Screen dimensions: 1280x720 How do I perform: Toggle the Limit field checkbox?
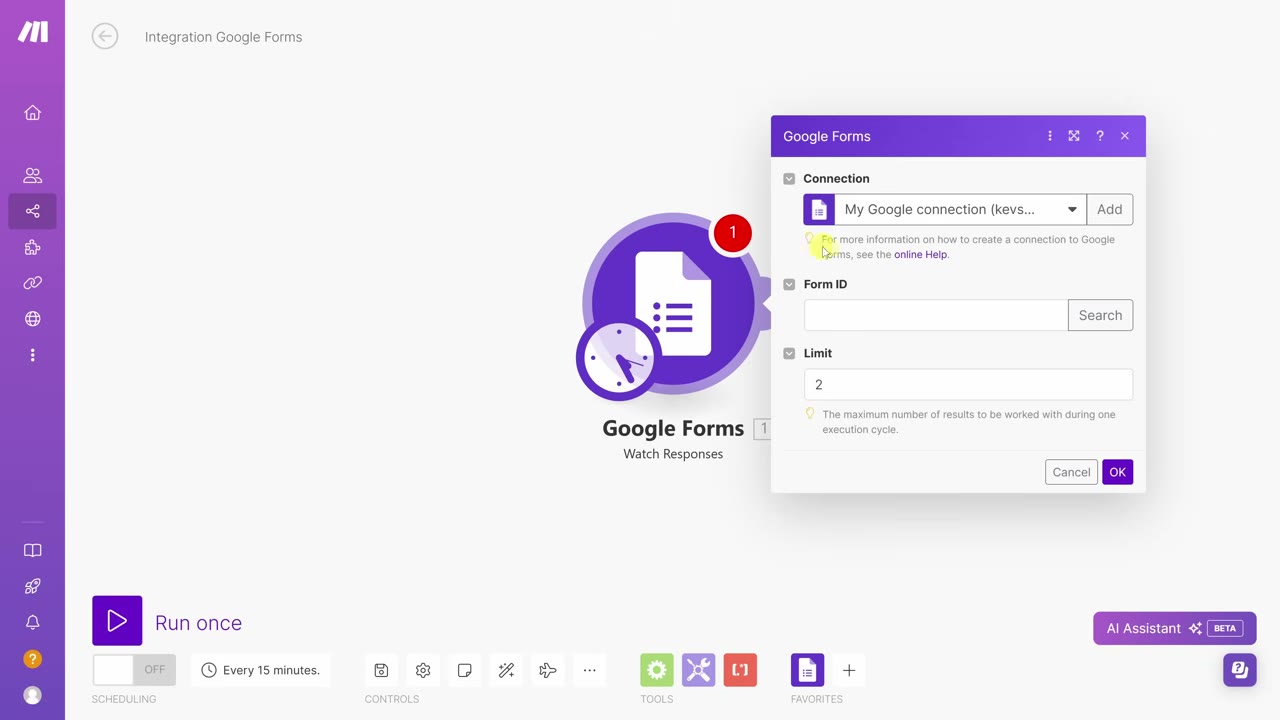point(789,354)
